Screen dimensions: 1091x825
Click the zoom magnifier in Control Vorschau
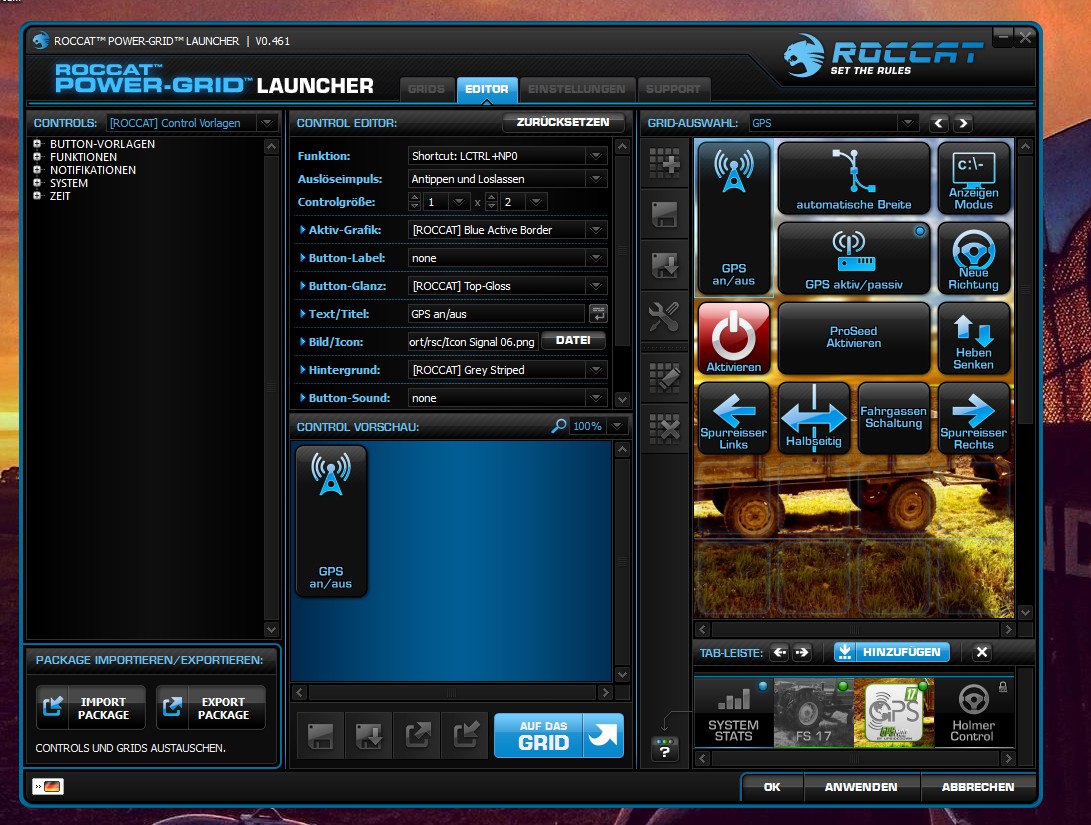click(x=559, y=426)
